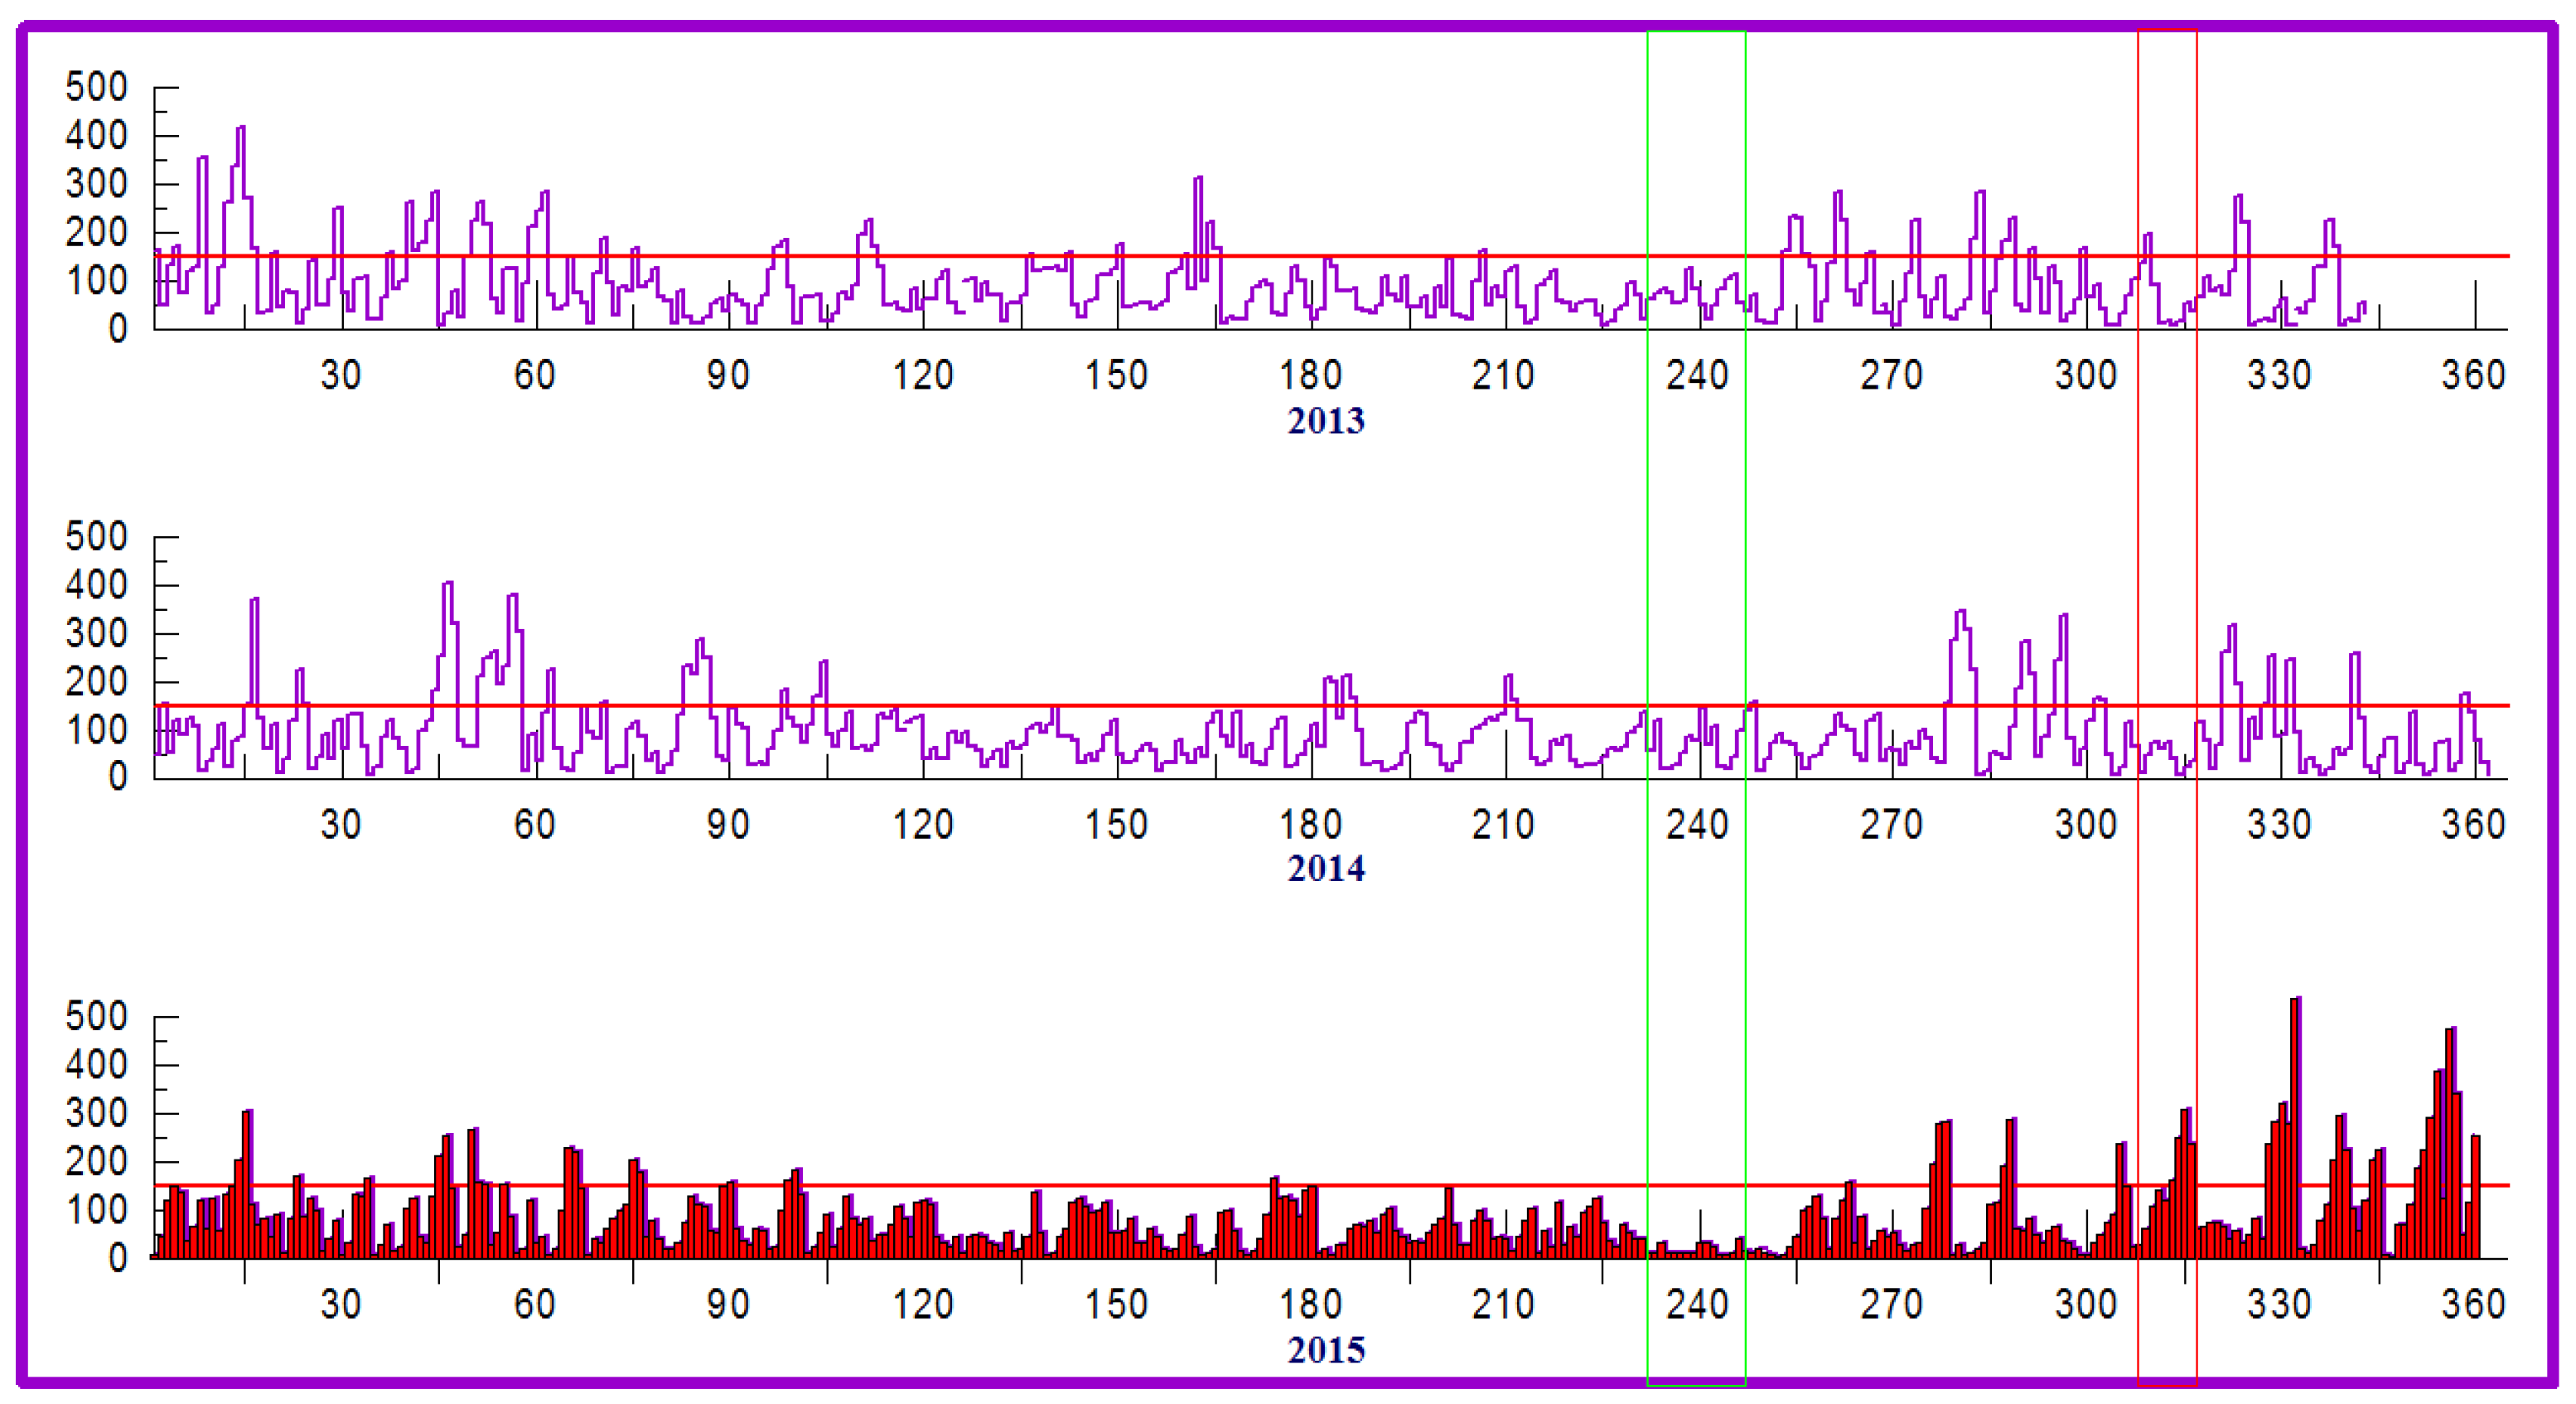Click the 100 y-axis label of 2015 chart
The width and height of the screenshot is (2576, 1404).
pyautogui.click(x=96, y=1209)
